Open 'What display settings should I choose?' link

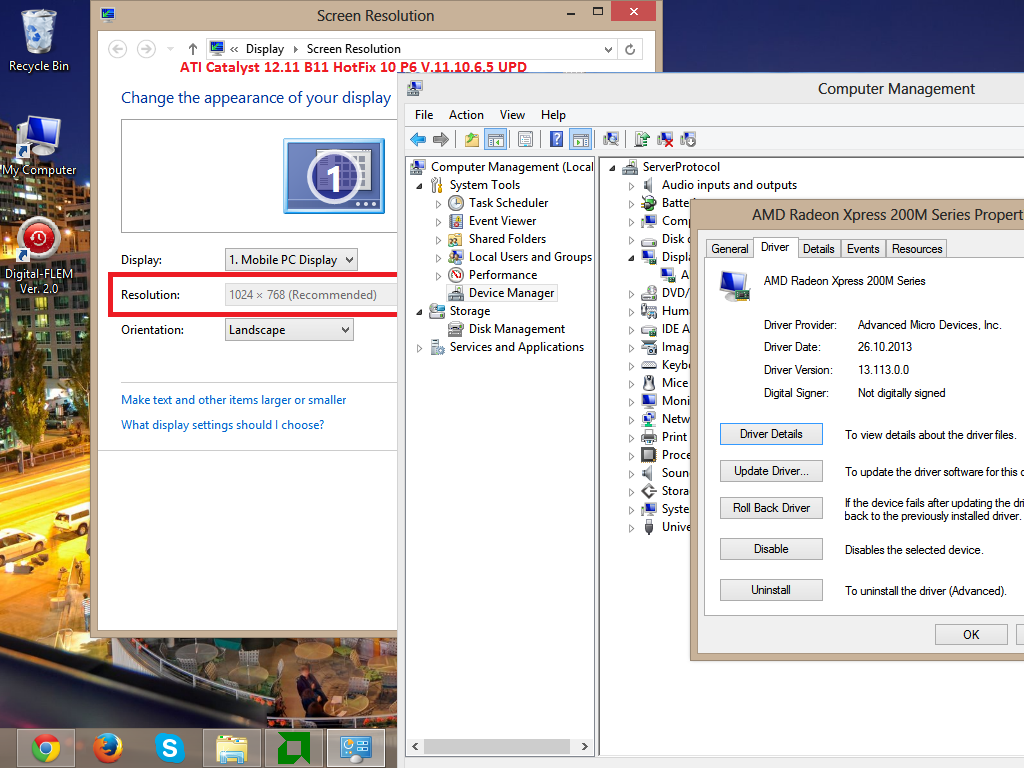pyautogui.click(x=222, y=425)
